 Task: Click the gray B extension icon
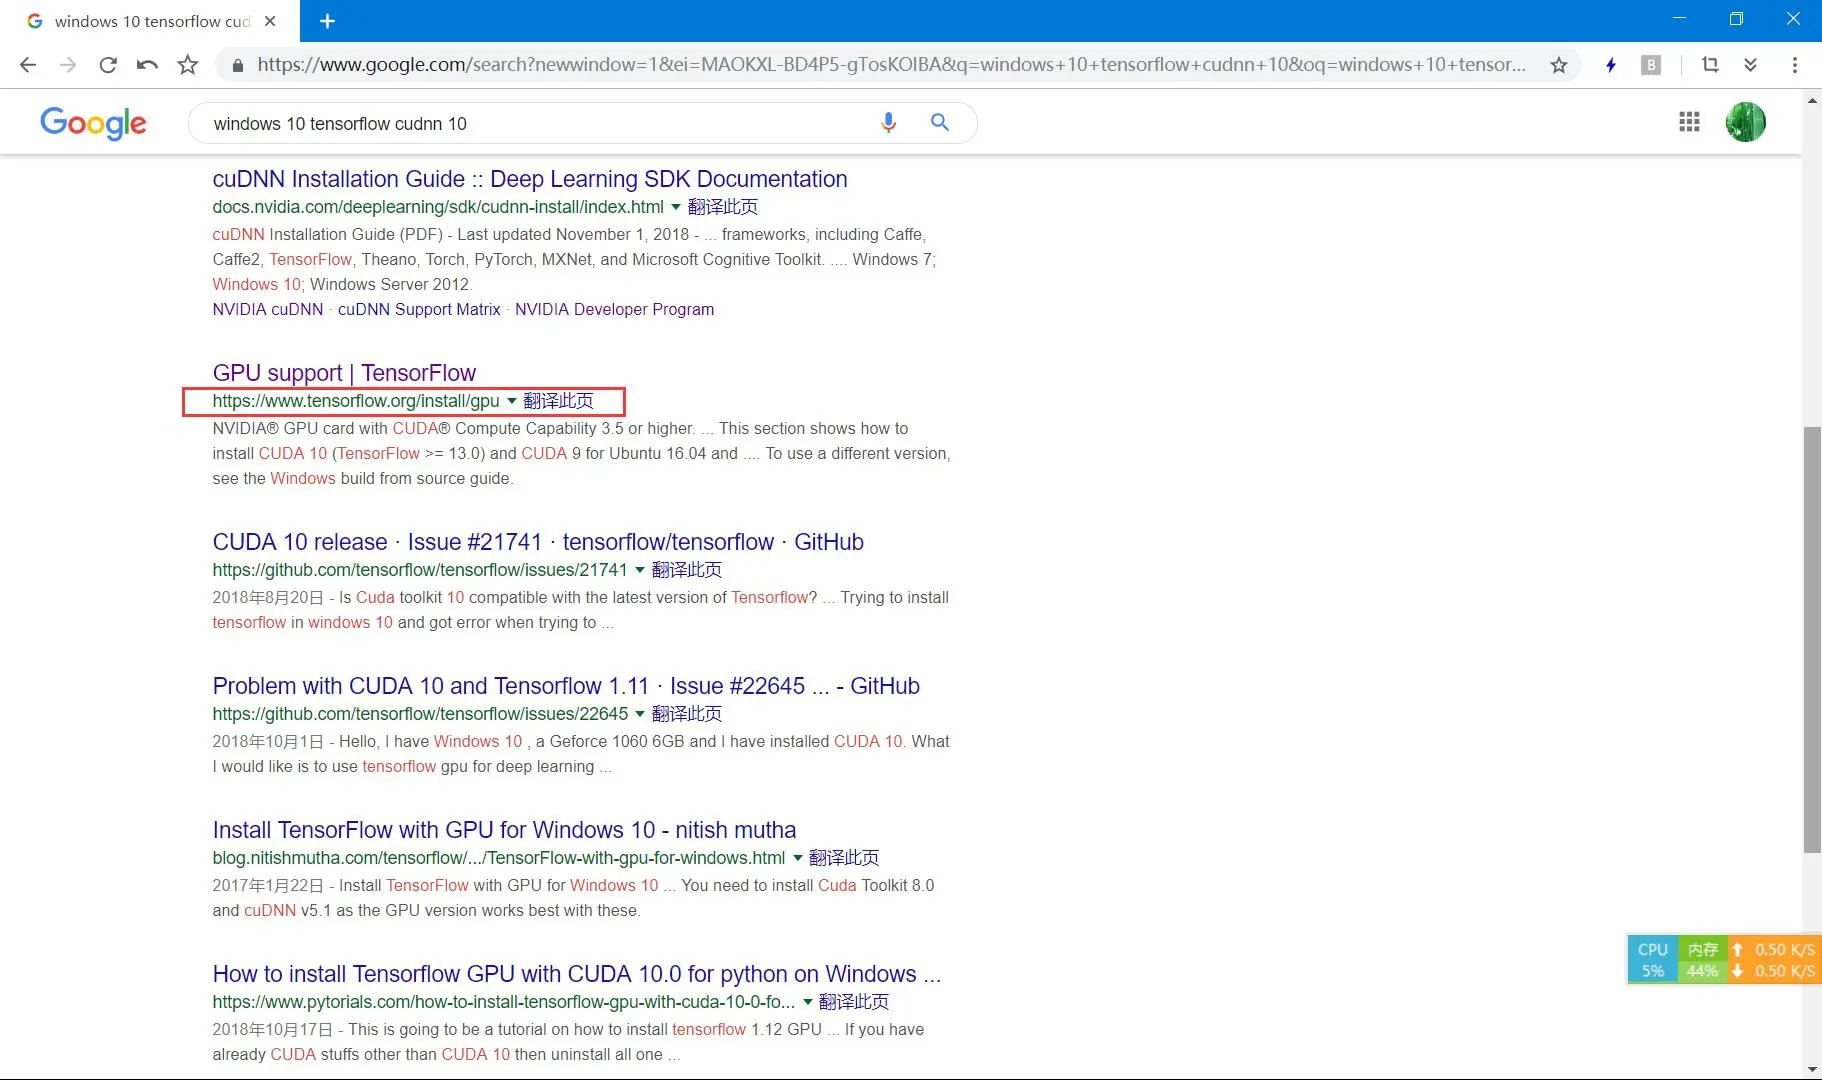(x=1651, y=65)
